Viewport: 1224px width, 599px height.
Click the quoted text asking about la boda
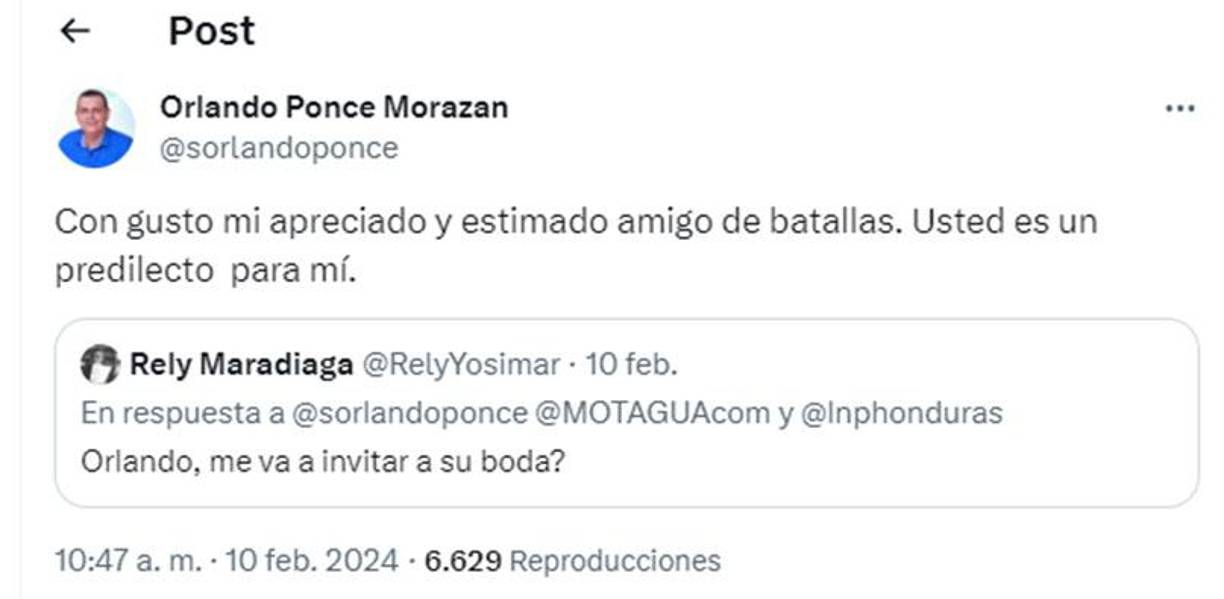click(322, 461)
